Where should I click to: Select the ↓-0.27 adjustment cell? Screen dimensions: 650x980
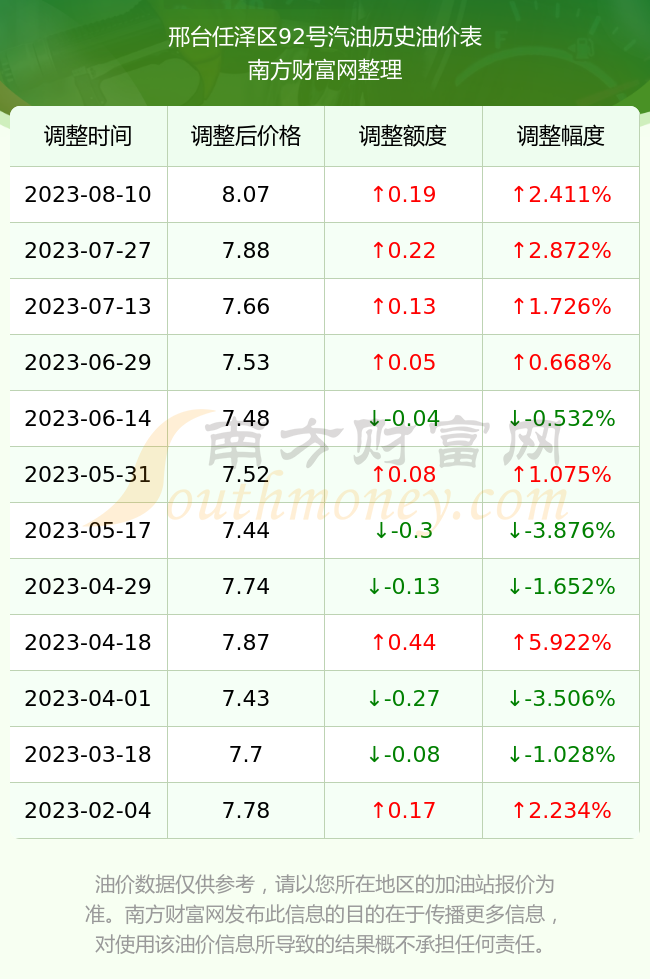[403, 698]
